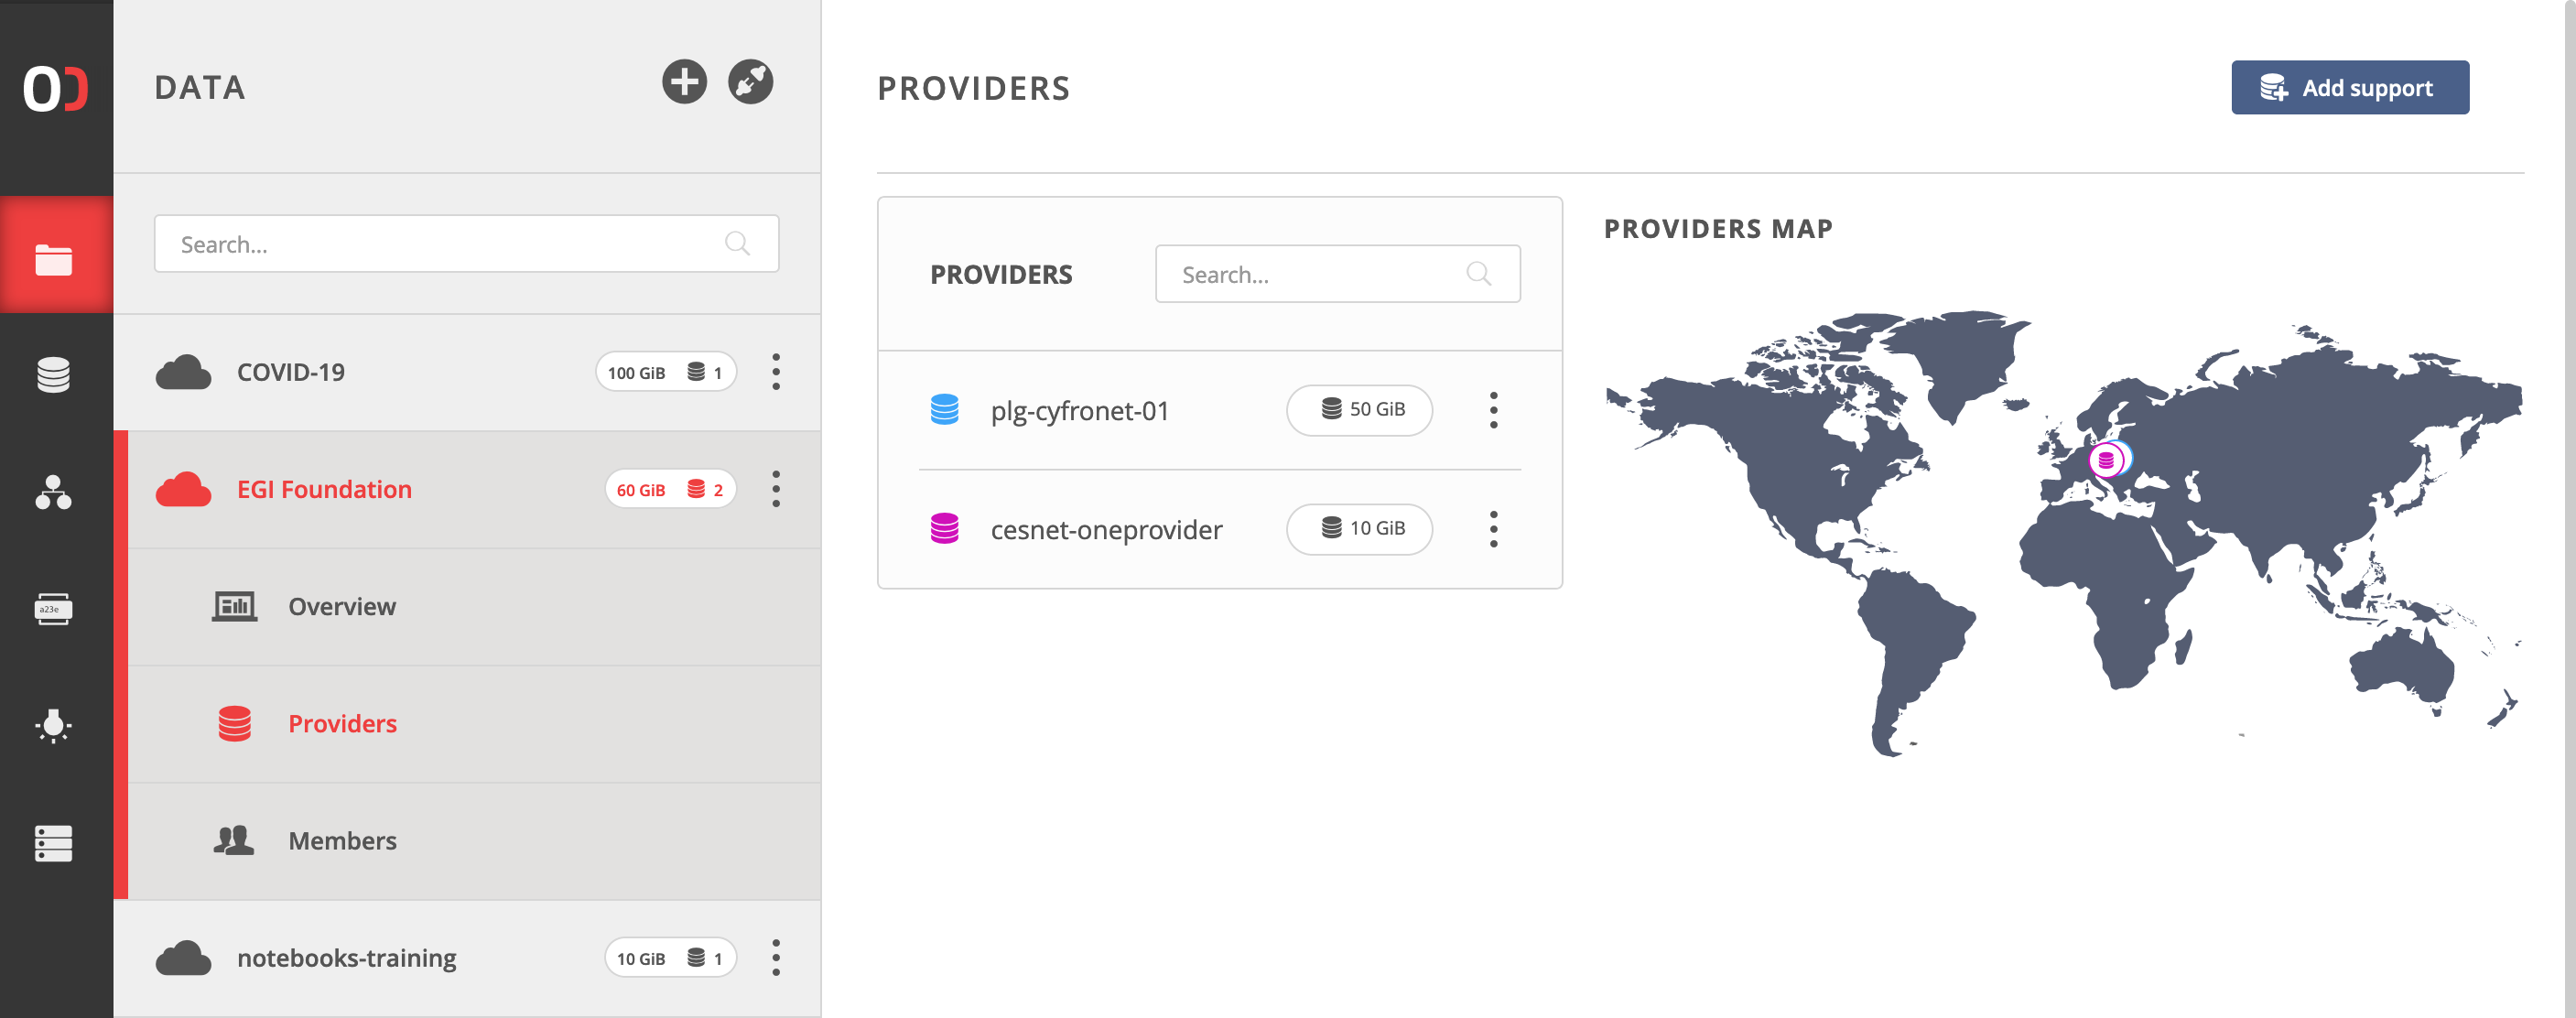The image size is (2576, 1018).
Task: Click the create new space plus icon
Action: [x=684, y=82]
